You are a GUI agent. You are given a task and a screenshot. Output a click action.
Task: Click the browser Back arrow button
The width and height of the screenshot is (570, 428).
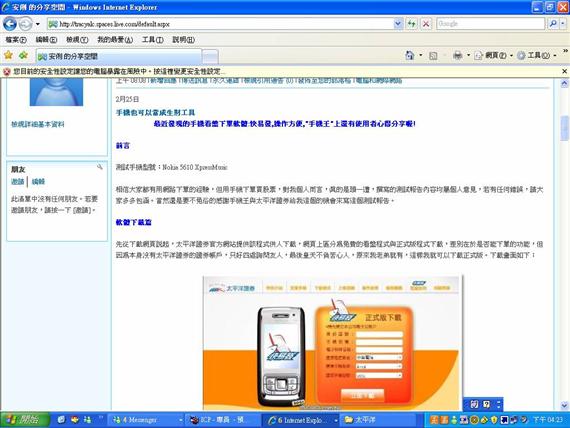[x=10, y=24]
